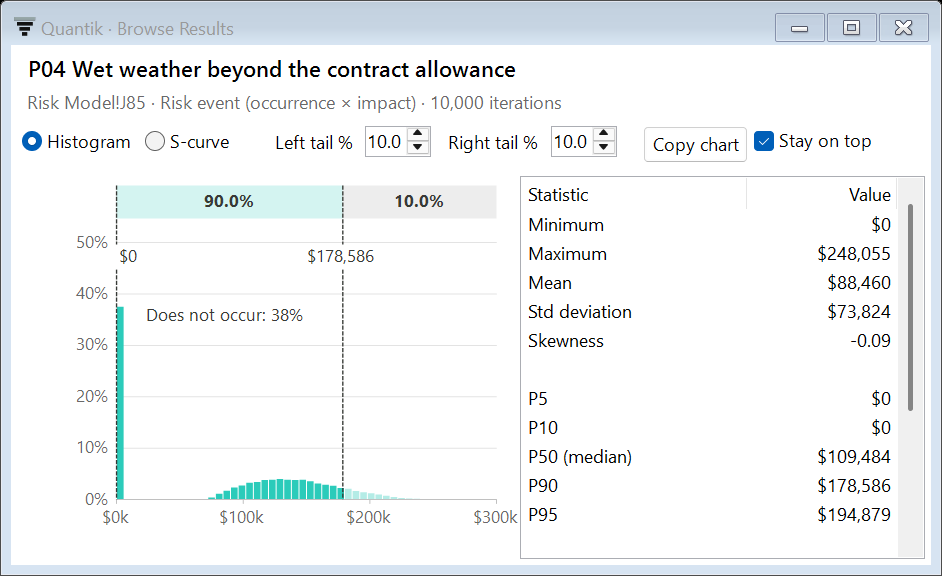Click the Copy chart button
The width and height of the screenshot is (942, 576).
[x=695, y=145]
